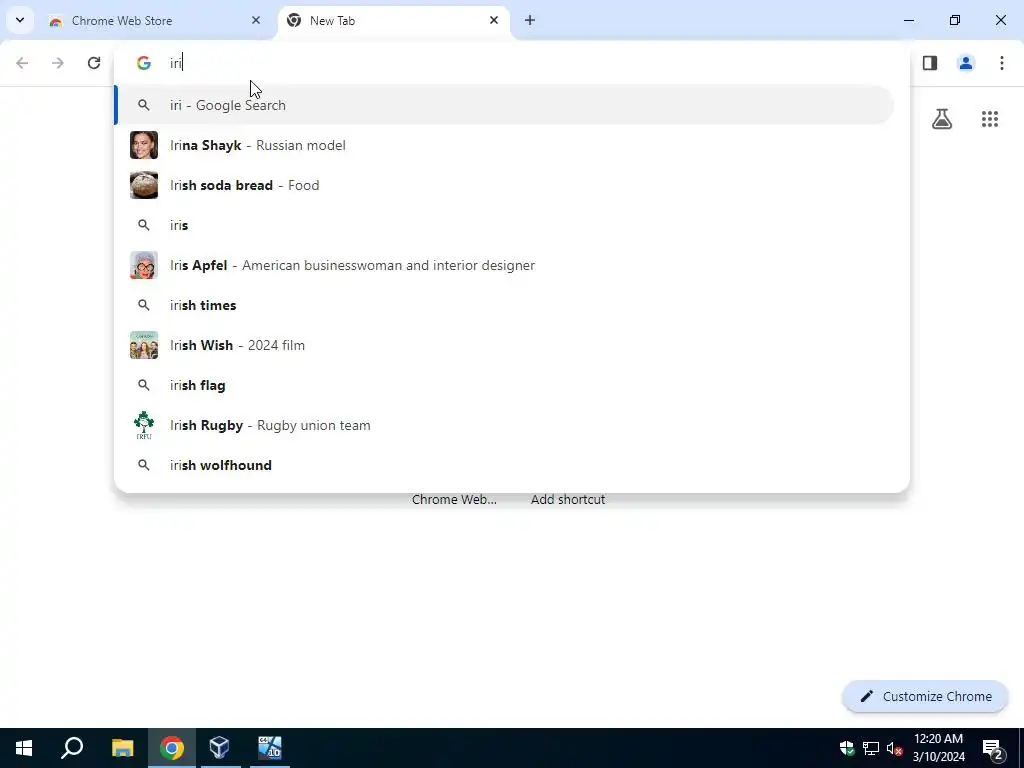Open the tab search dropdown arrow

click(20, 20)
